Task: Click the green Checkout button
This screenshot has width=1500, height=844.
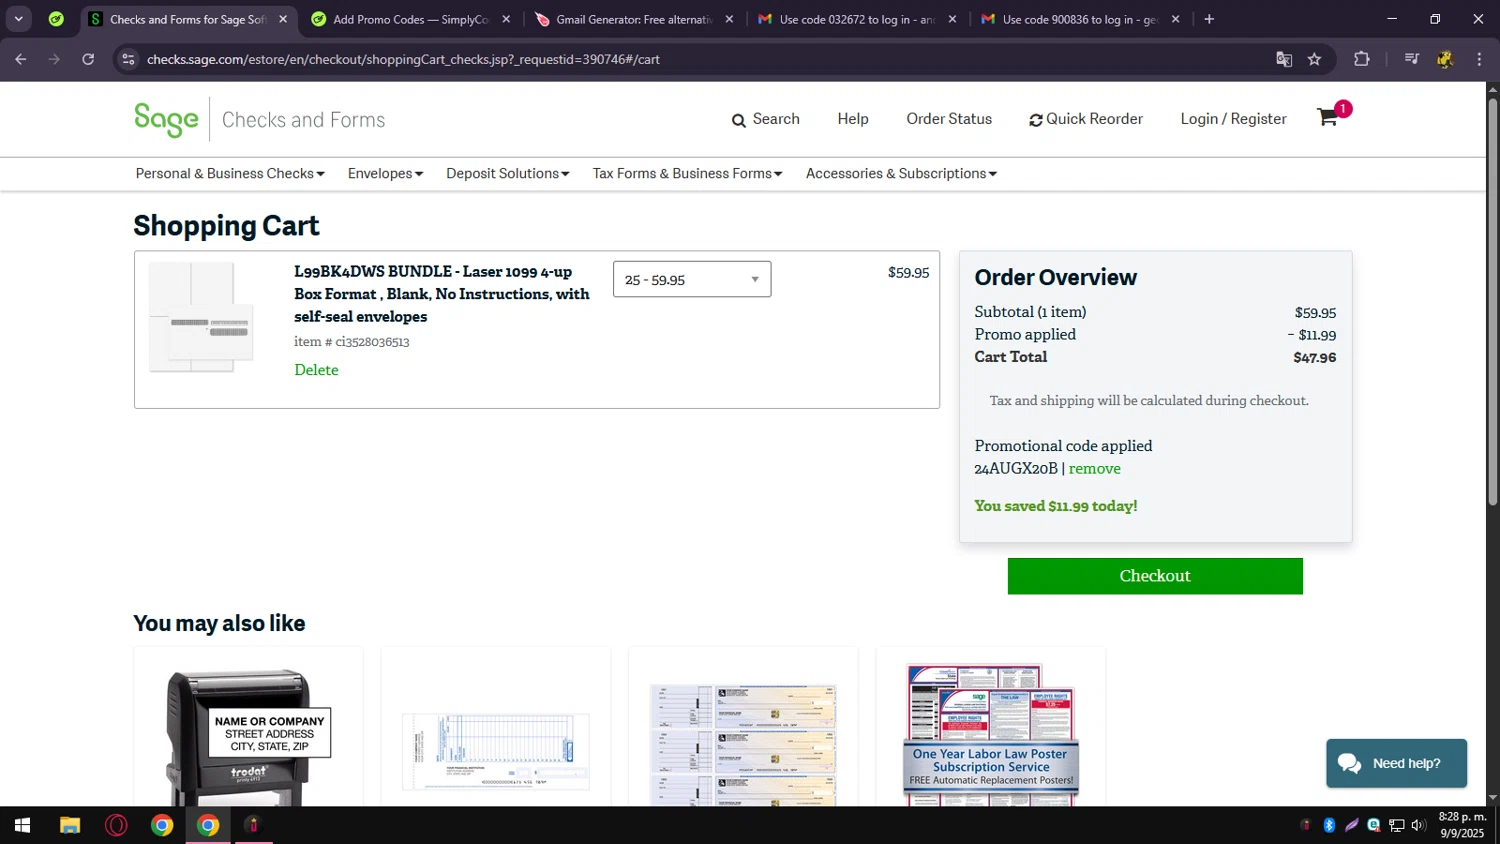Action: [x=1155, y=576]
